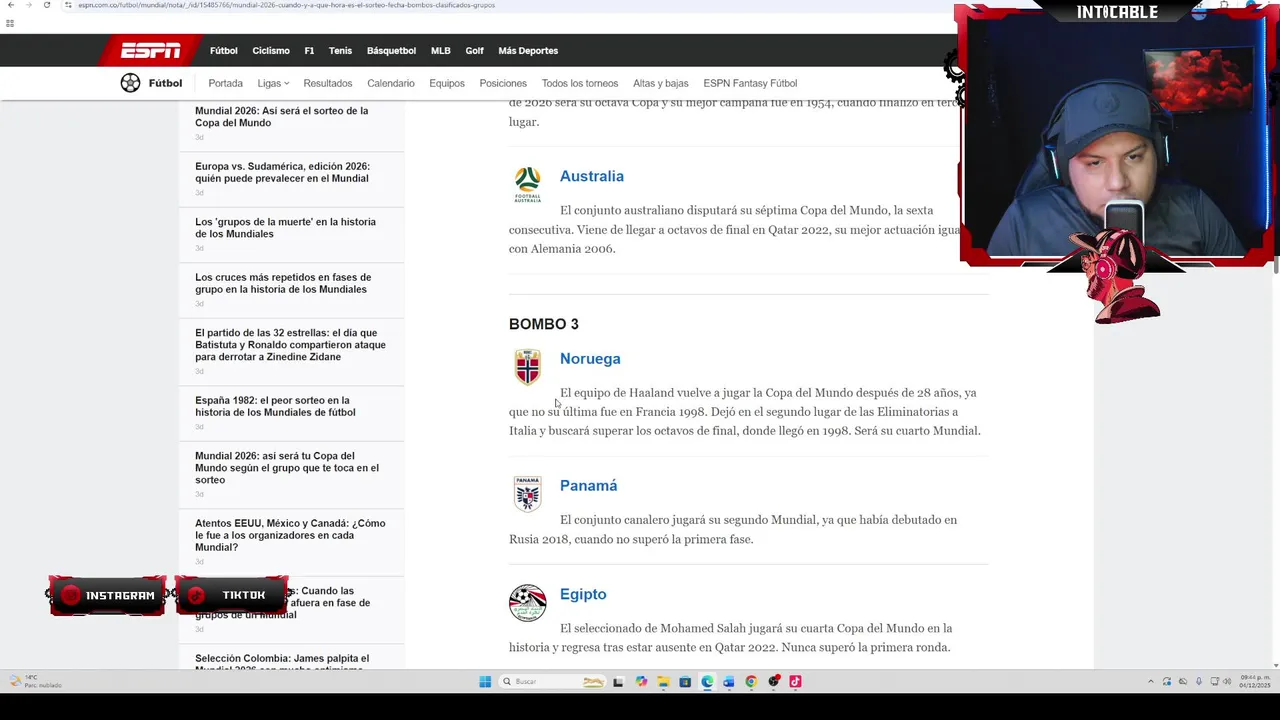Open the Ciclismo top menu item
Viewport: 1280px width, 720px height.
(x=270, y=51)
